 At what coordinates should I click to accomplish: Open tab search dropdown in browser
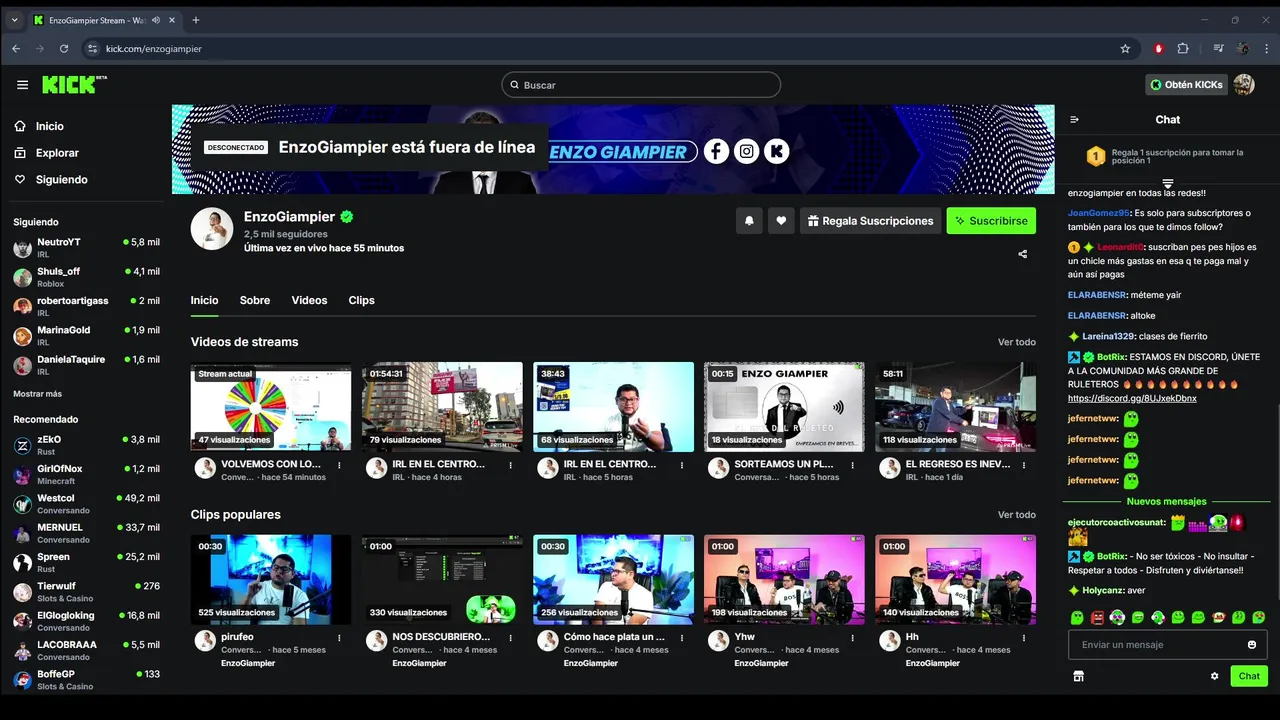[x=14, y=20]
